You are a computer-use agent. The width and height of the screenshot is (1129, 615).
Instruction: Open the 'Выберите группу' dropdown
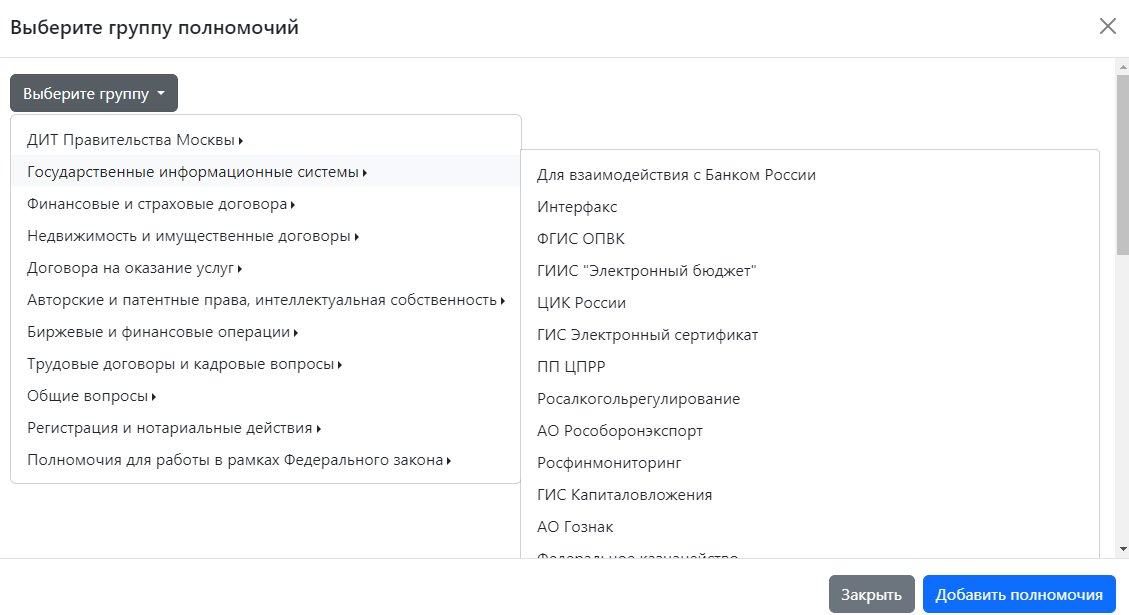(x=94, y=94)
